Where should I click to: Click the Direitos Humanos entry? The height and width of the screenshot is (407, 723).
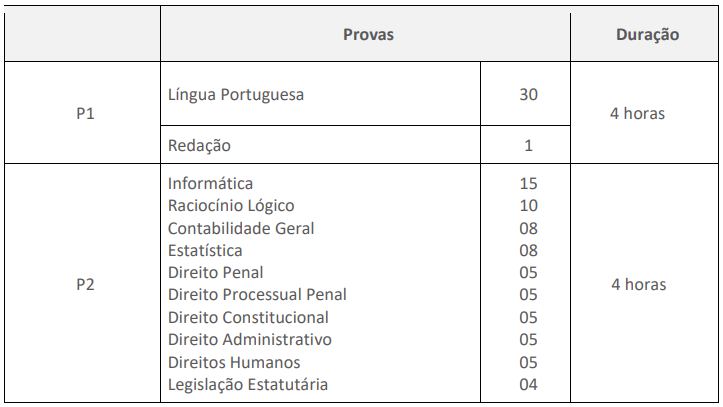tap(234, 362)
